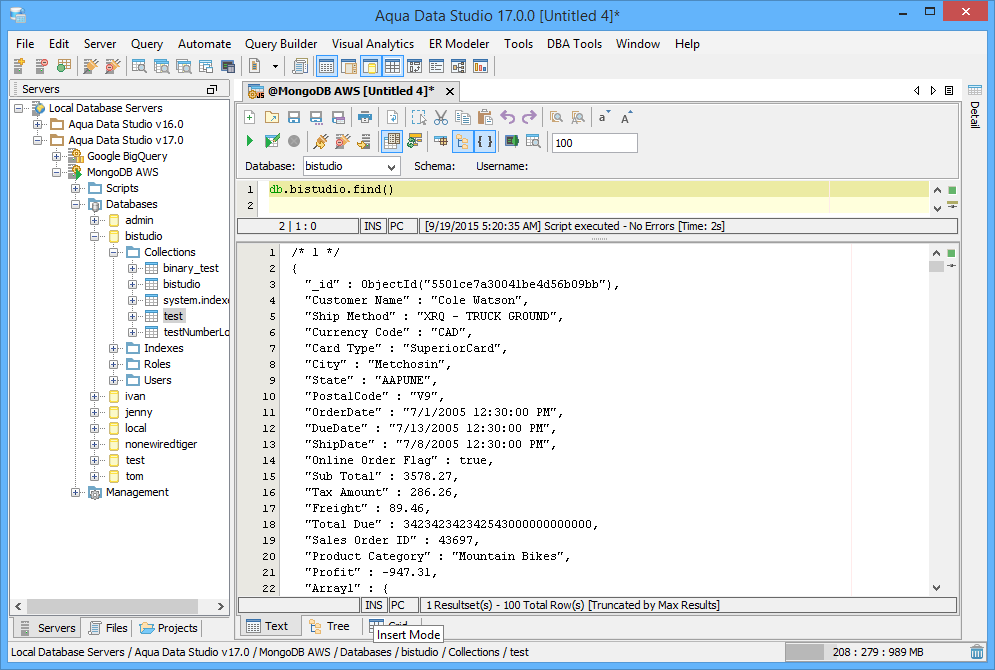
Task: Click the Save (floppy disk) icon
Action: [x=294, y=117]
